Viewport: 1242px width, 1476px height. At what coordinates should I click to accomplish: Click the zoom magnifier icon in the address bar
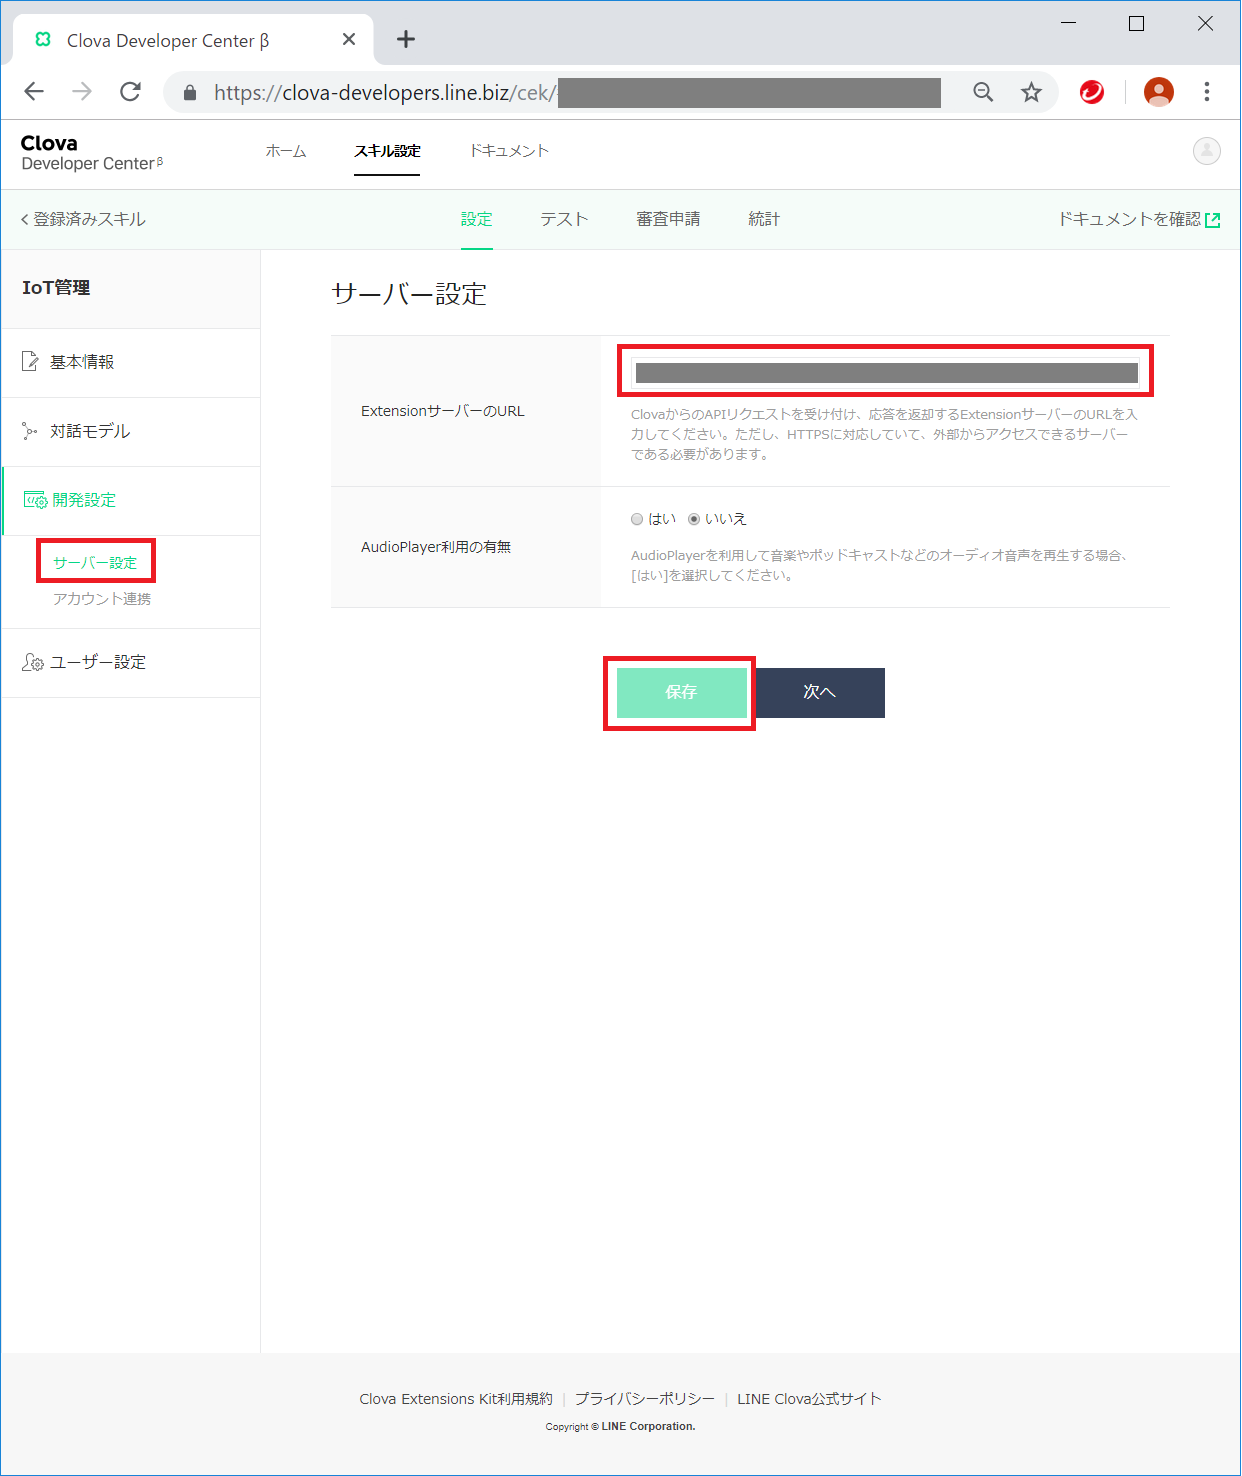983,92
